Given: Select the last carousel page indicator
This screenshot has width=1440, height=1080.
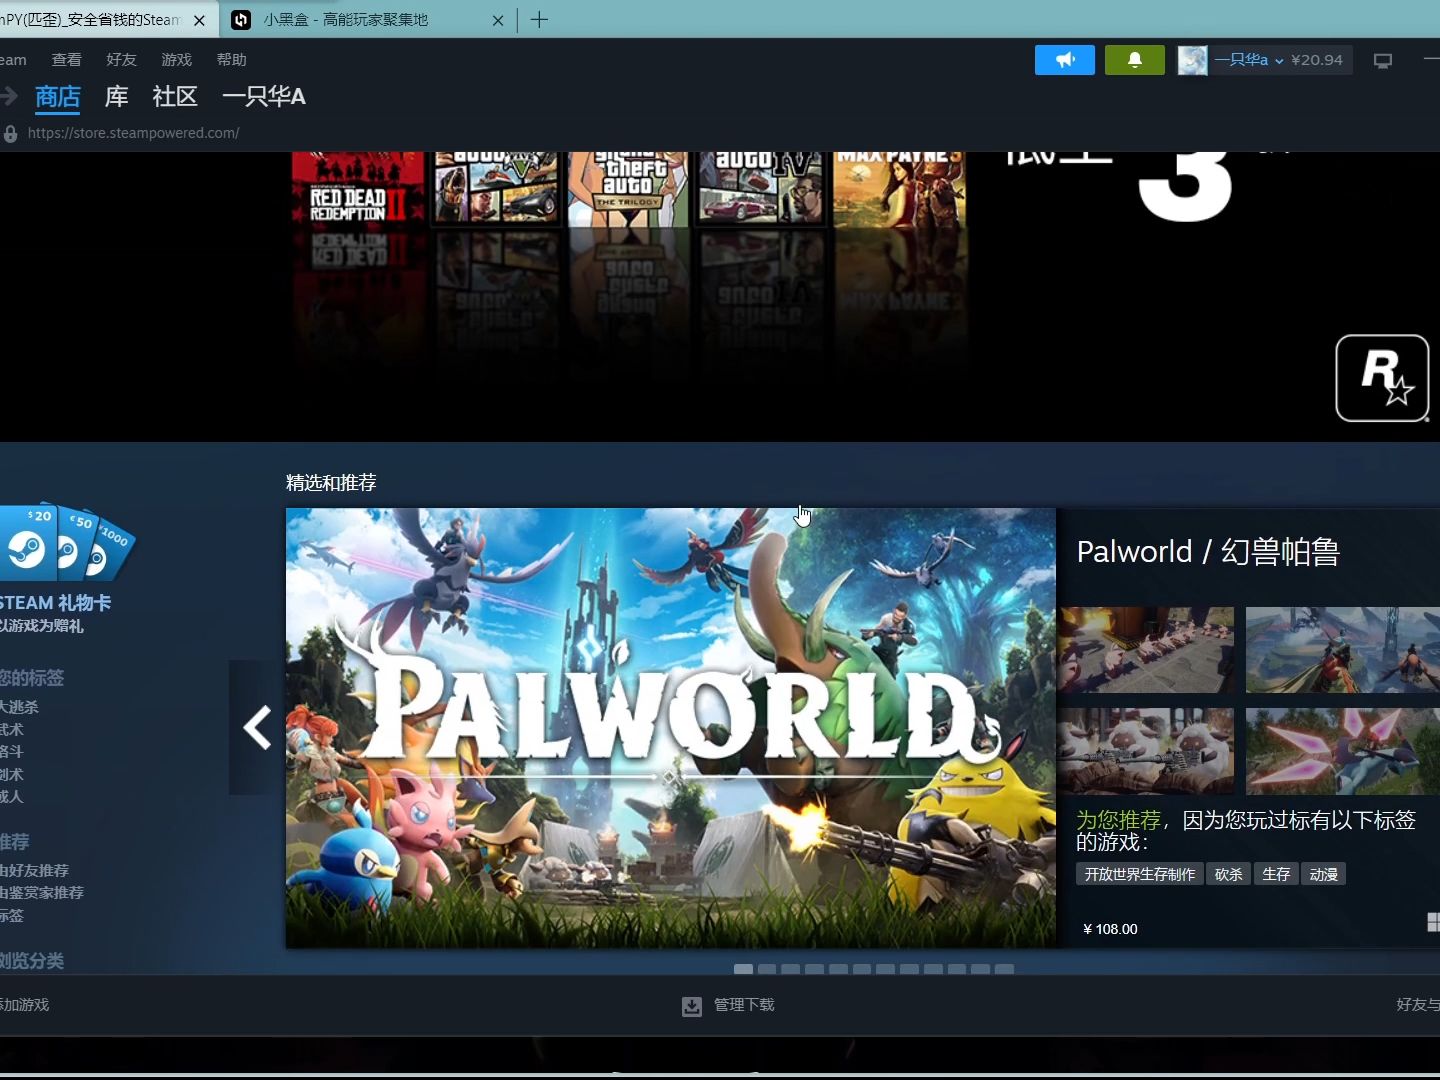Looking at the screenshot, I should click(1004, 969).
